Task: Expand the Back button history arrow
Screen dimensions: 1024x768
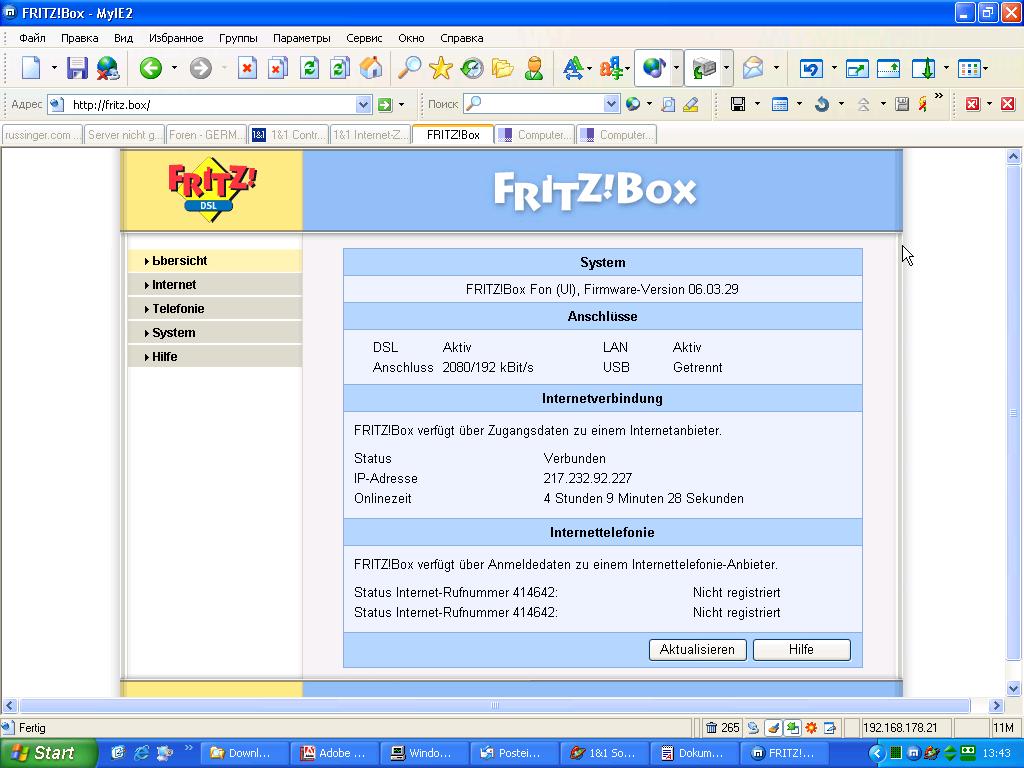Action: pos(174,68)
